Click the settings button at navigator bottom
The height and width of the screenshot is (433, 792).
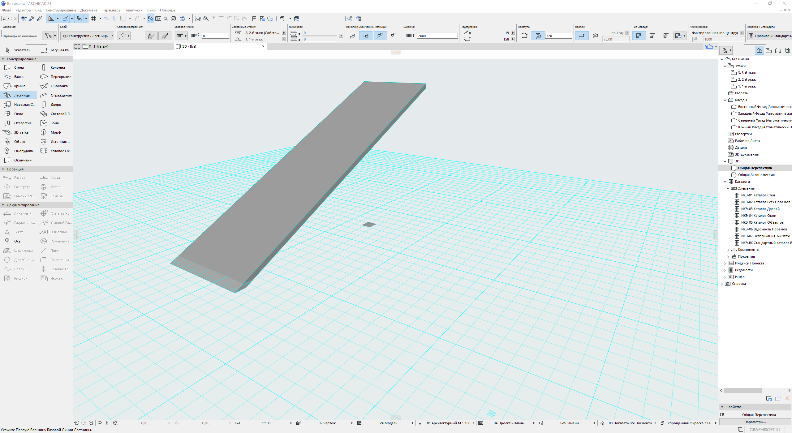pyautogui.click(x=755, y=421)
